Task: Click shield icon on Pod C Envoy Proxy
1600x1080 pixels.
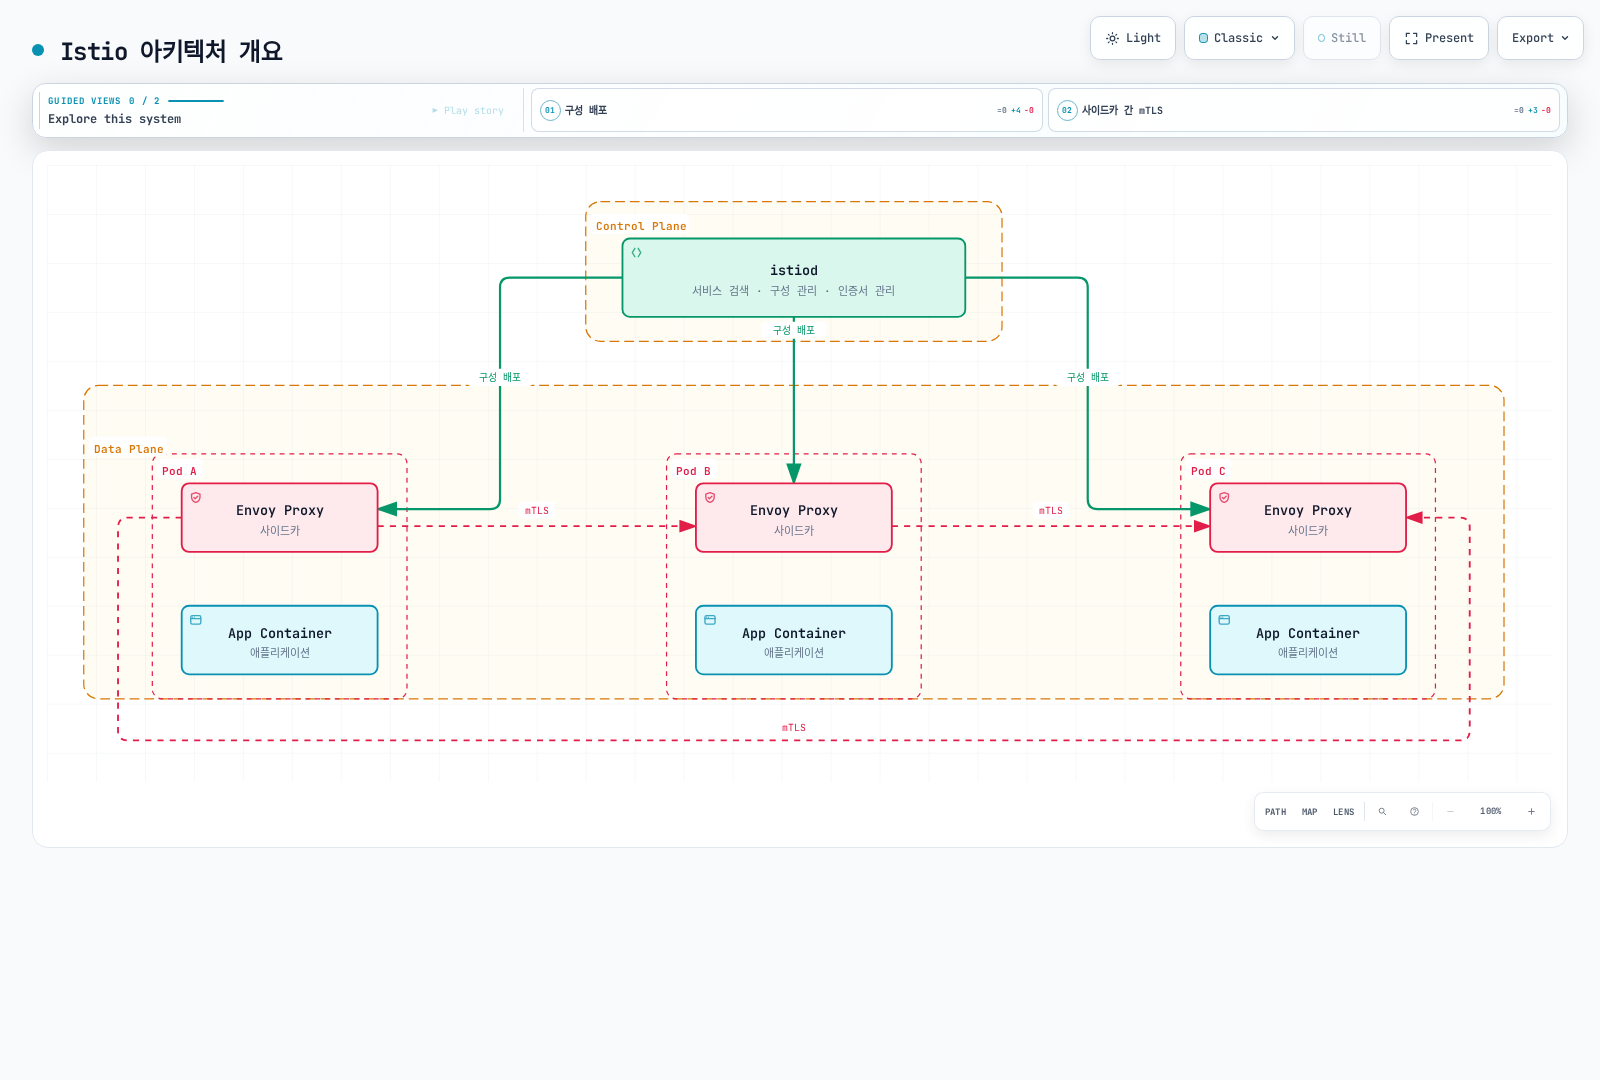Action: pos(1224,497)
